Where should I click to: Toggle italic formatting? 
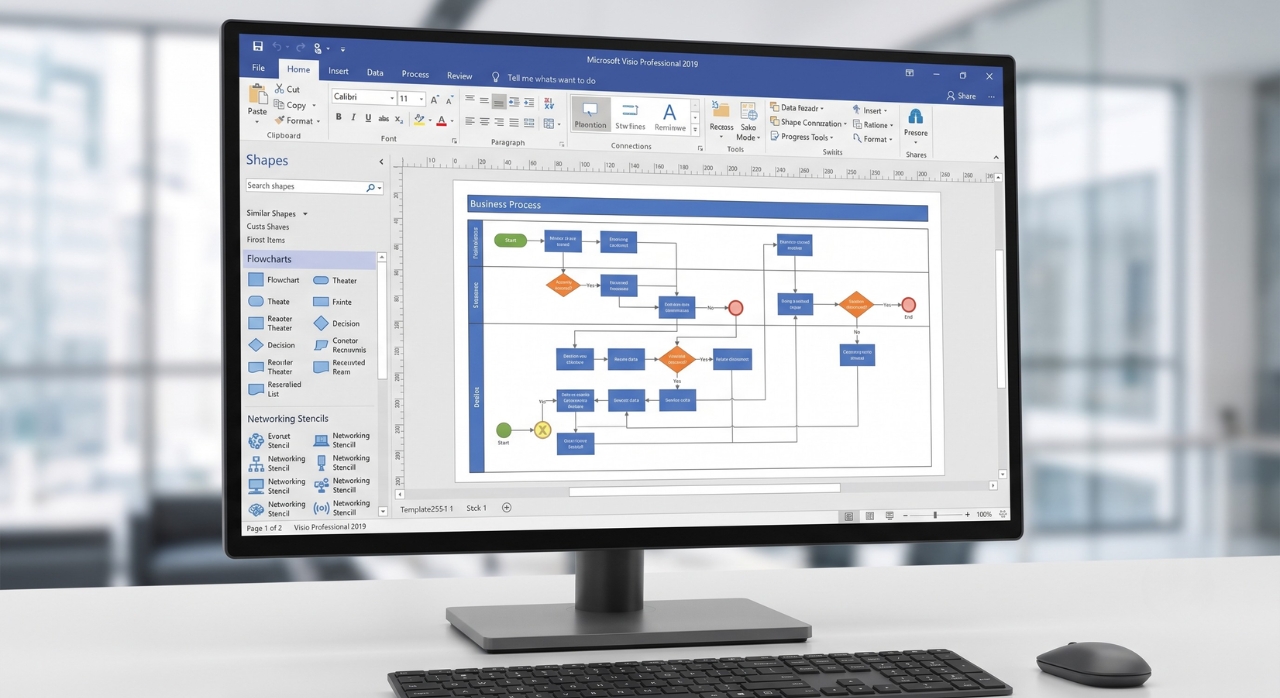(353, 118)
